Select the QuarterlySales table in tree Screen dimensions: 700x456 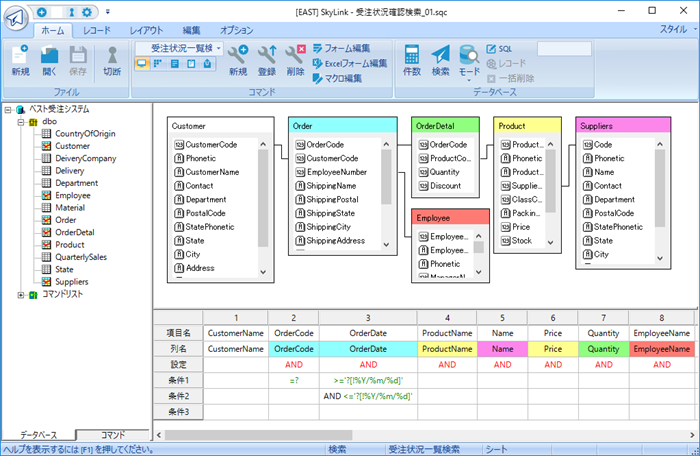[81, 257]
